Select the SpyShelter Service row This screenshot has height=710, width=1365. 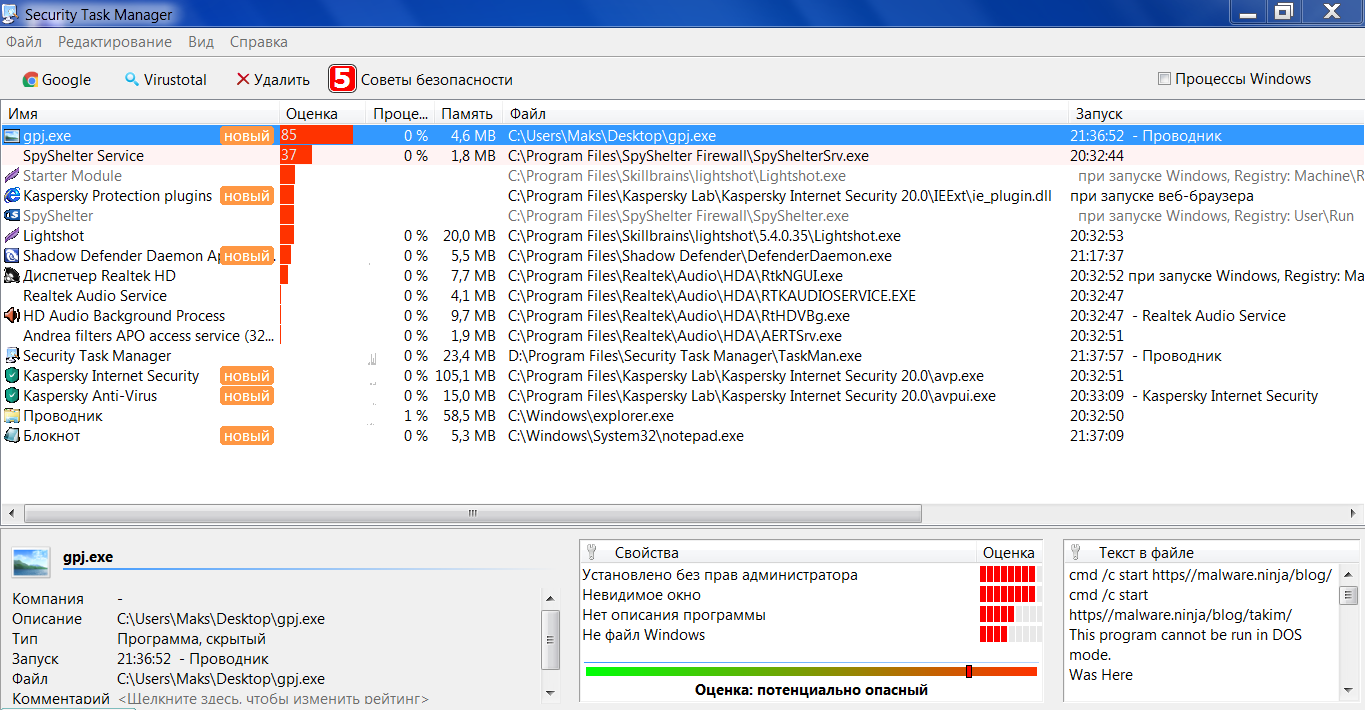pos(682,156)
